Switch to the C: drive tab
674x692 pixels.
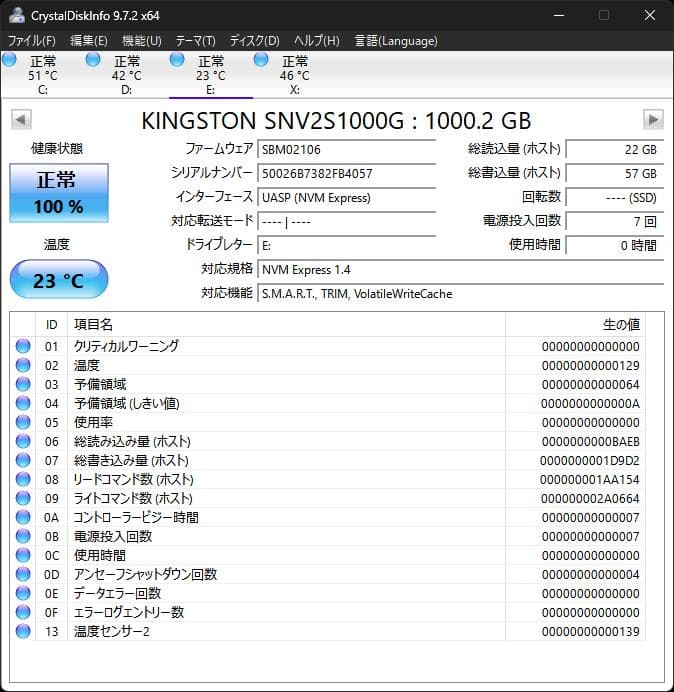click(43, 75)
